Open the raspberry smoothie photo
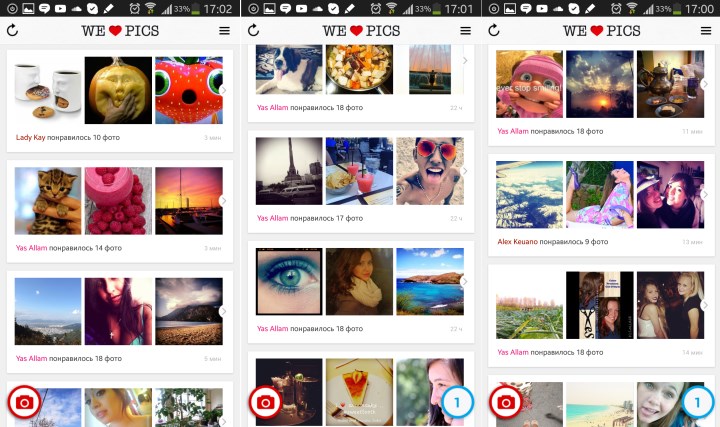 (118, 201)
